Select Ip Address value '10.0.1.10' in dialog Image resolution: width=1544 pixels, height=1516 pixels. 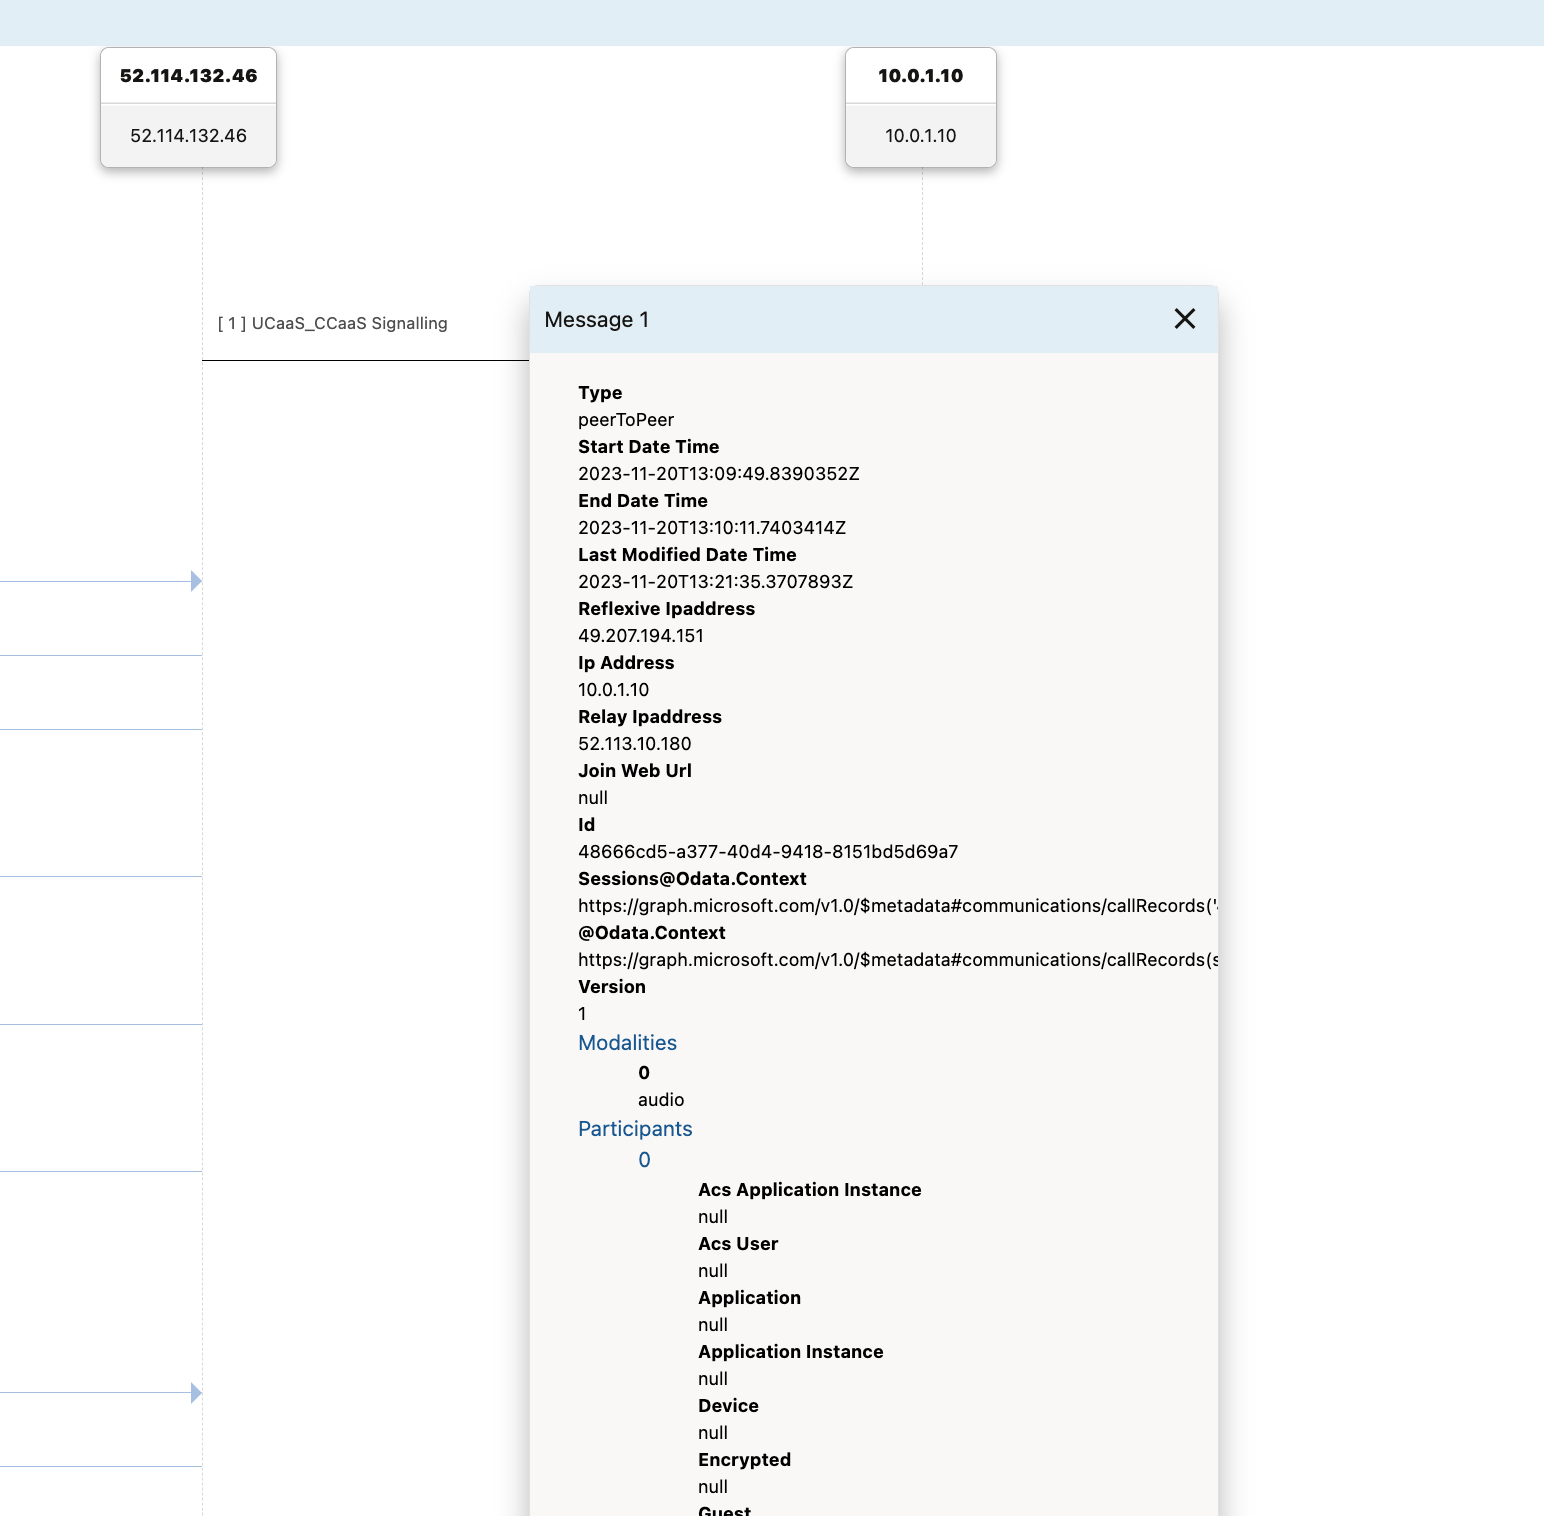tap(614, 690)
